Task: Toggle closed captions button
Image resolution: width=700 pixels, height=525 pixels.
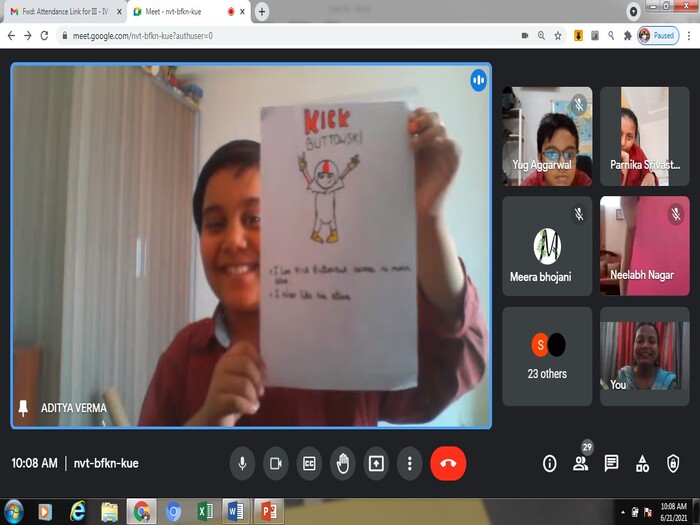Action: click(x=309, y=463)
